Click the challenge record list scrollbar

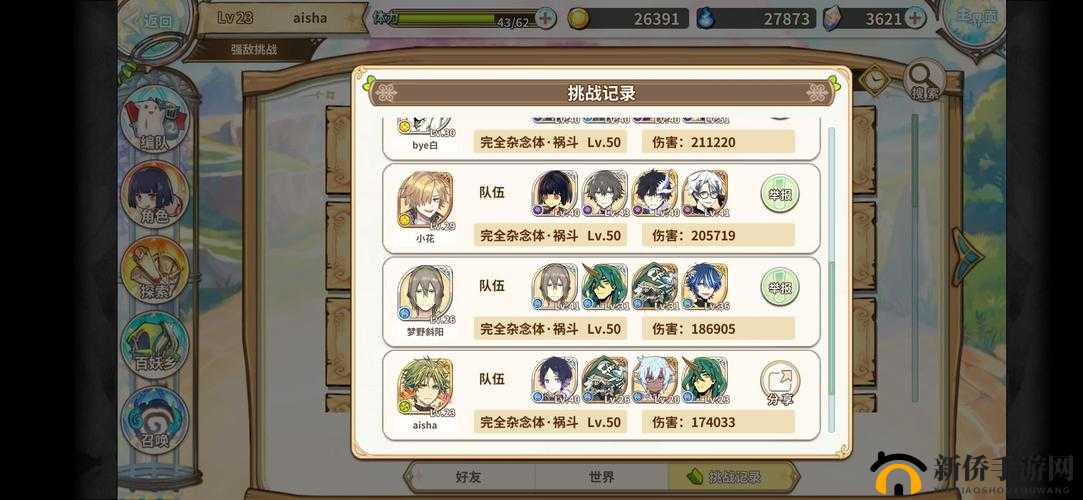832,280
